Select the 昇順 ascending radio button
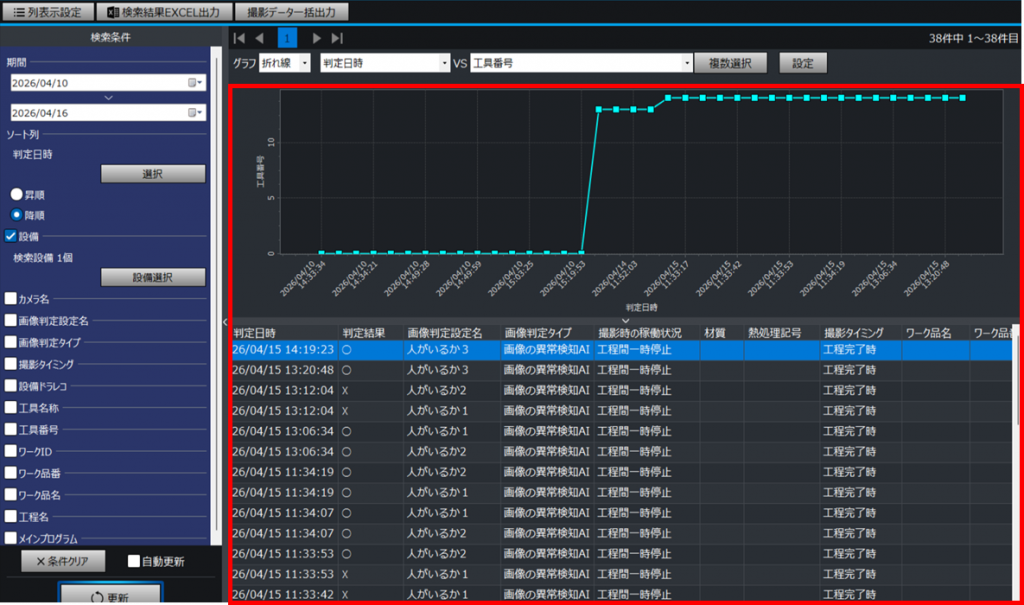1024x605 pixels. [x=17, y=194]
